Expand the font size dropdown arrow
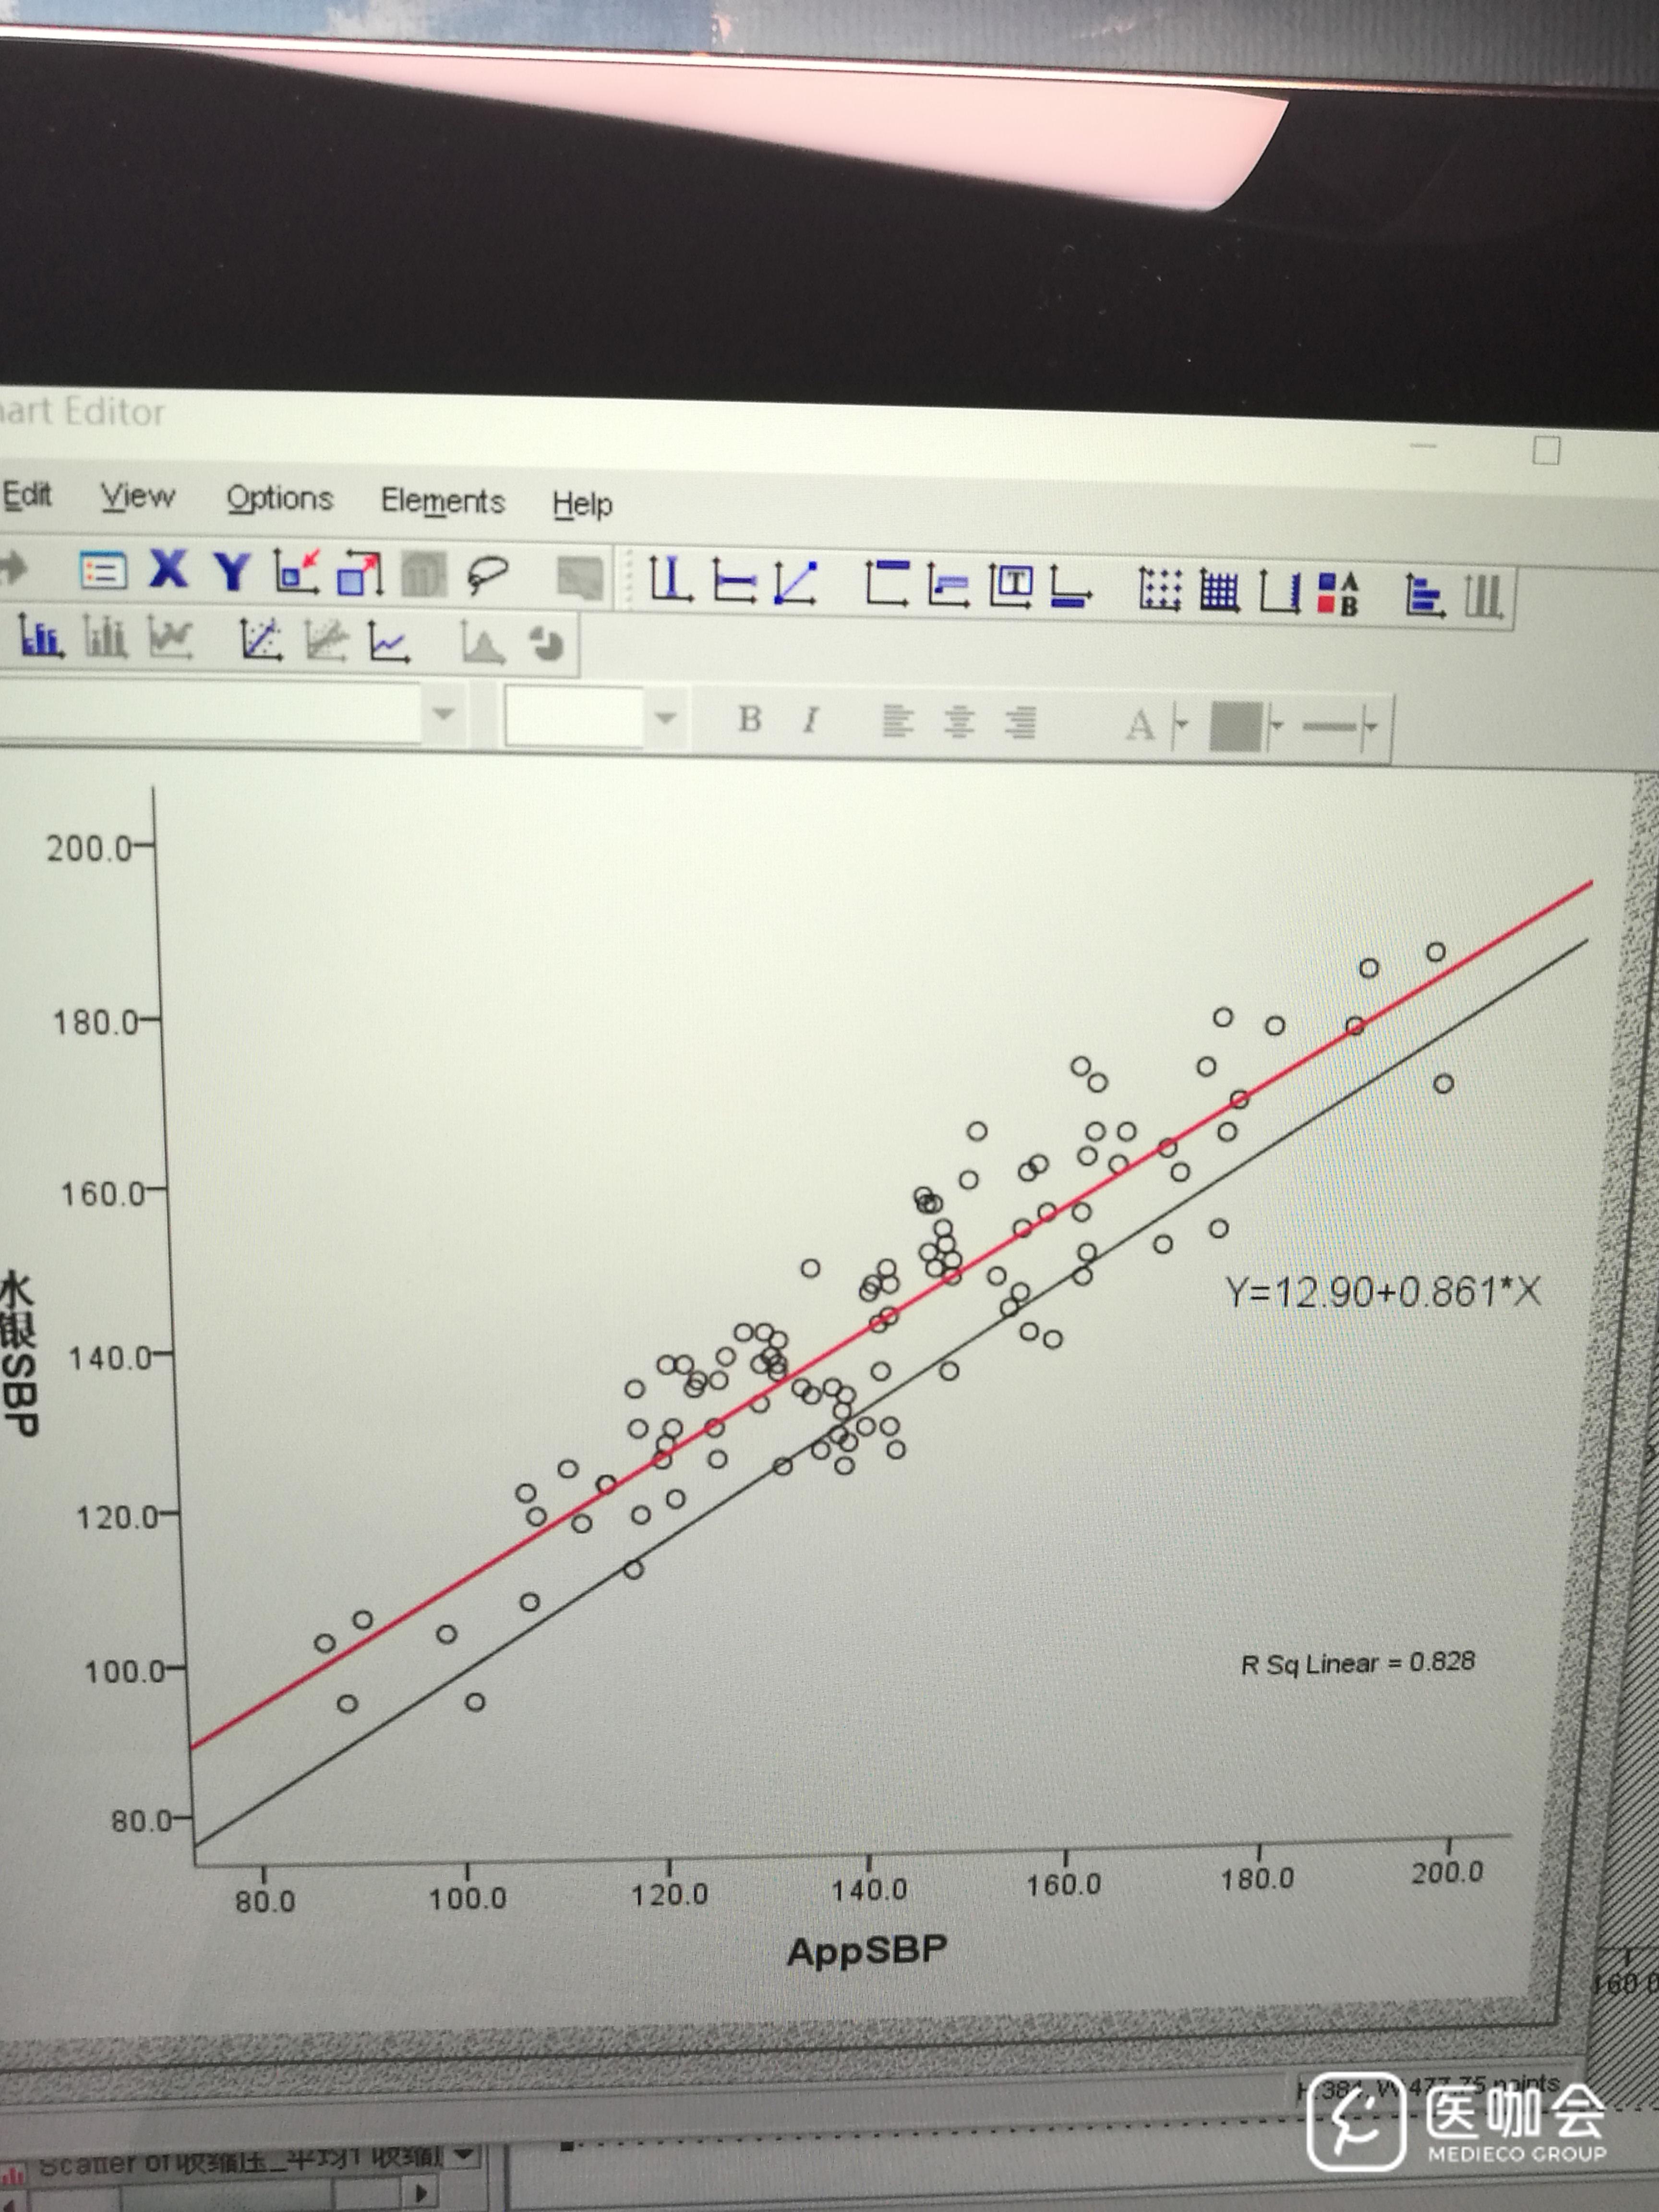1659x2212 pixels. (x=665, y=717)
